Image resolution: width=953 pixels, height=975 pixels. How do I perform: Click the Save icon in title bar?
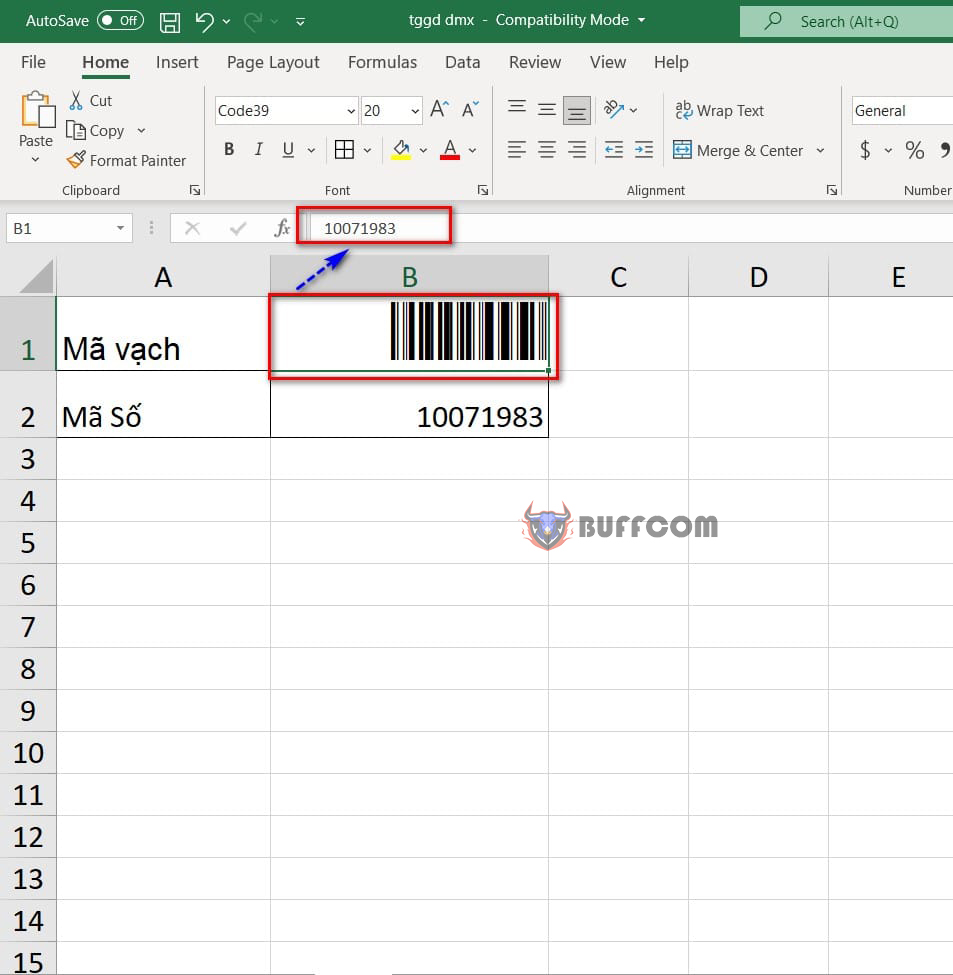170,22
